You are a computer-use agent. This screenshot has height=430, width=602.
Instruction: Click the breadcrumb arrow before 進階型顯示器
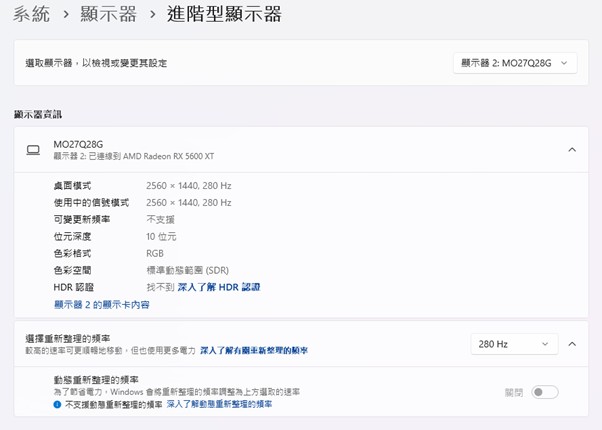pos(151,15)
